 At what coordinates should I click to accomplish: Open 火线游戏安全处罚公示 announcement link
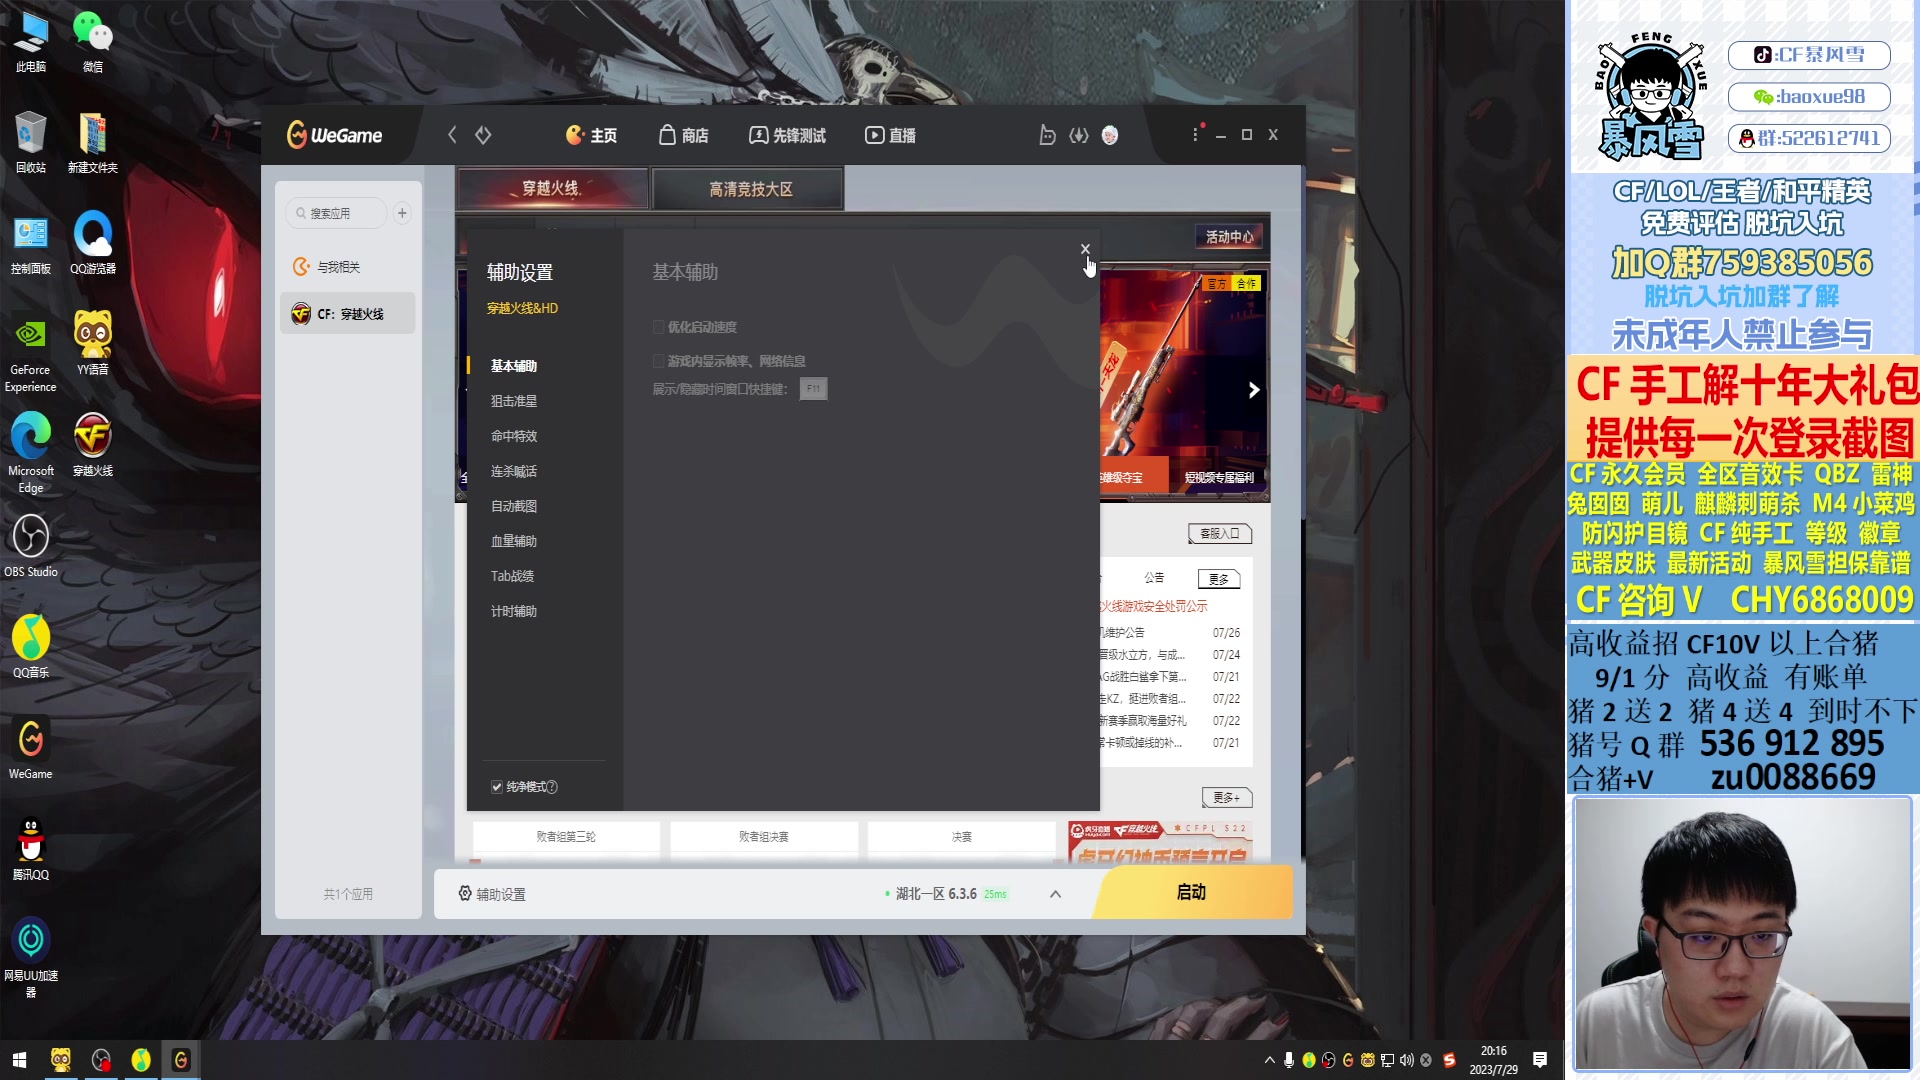[1153, 606]
